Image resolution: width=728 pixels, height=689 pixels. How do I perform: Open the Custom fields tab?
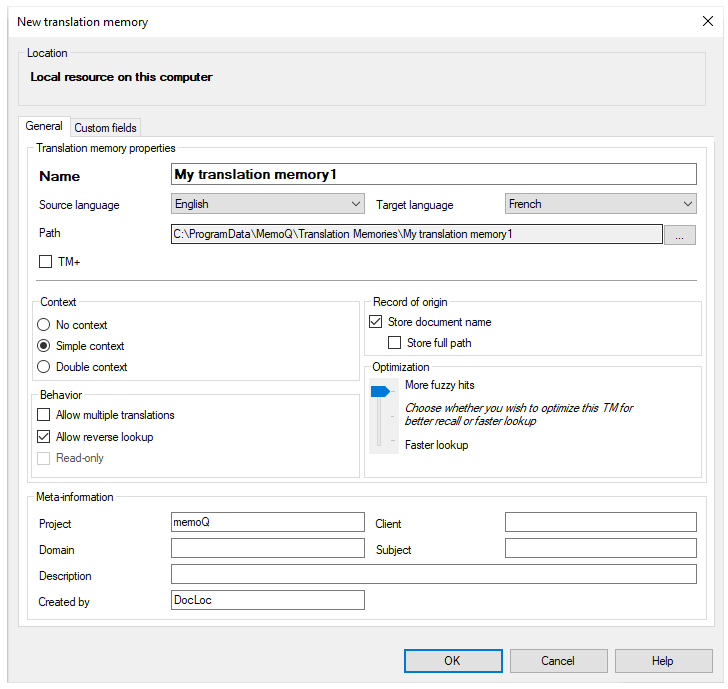click(105, 128)
